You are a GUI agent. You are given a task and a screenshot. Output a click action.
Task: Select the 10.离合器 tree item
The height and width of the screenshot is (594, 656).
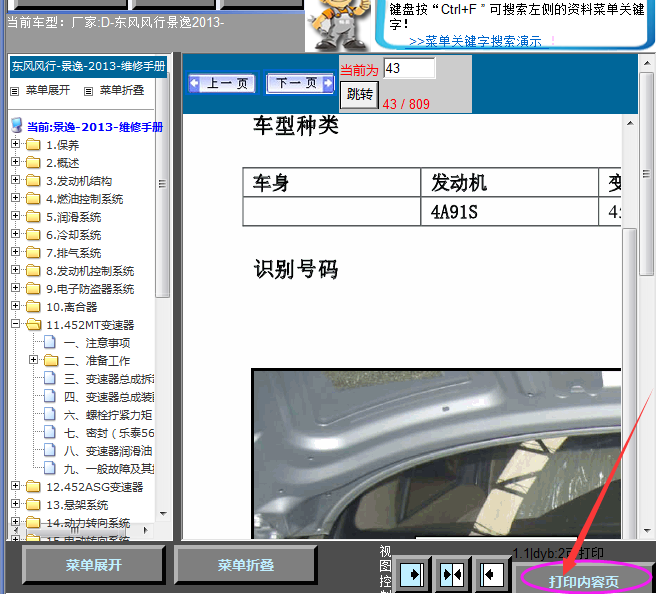pos(72,307)
